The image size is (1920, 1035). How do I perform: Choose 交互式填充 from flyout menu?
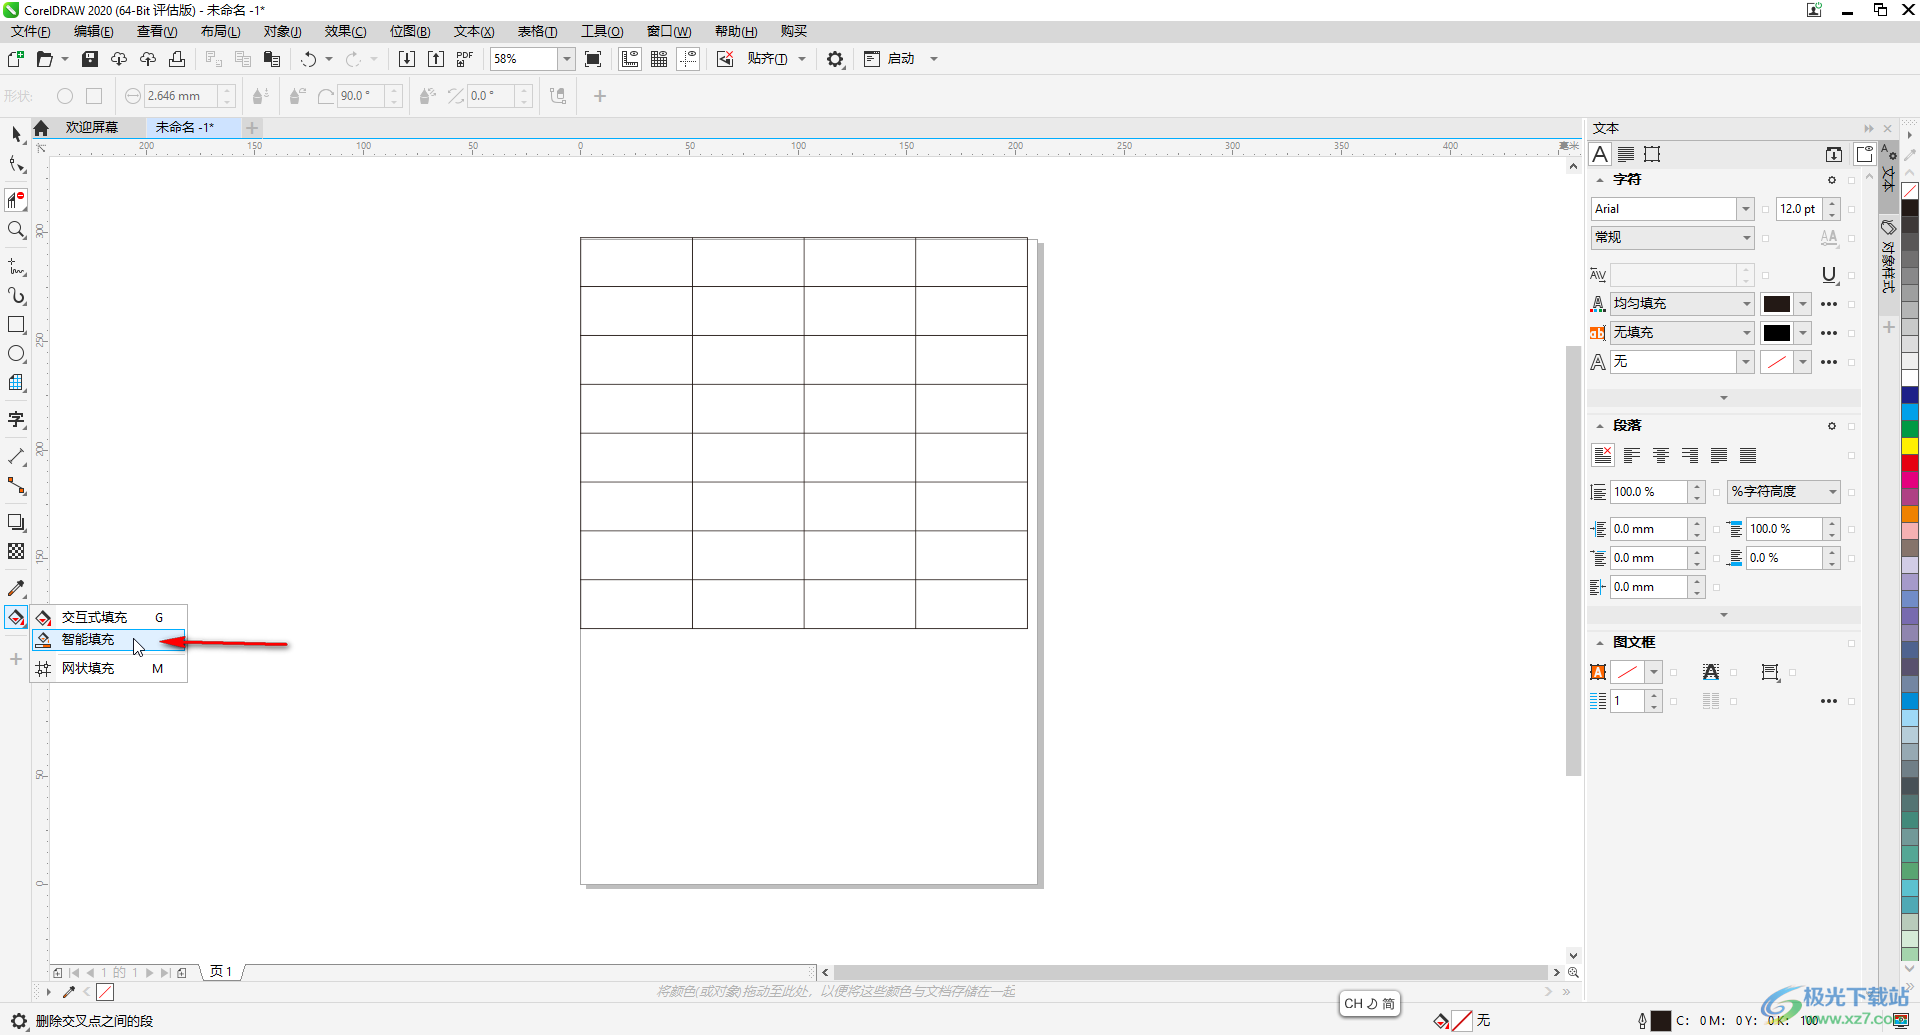coord(108,617)
